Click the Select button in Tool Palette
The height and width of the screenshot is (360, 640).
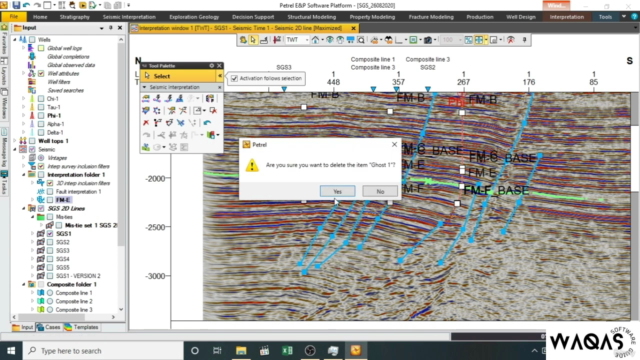click(x=178, y=76)
